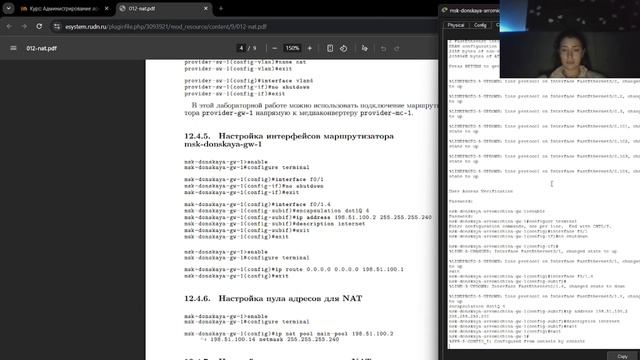Reload the current page
Image resolution: width=640 pixels, height=360 pixels.
point(39,27)
